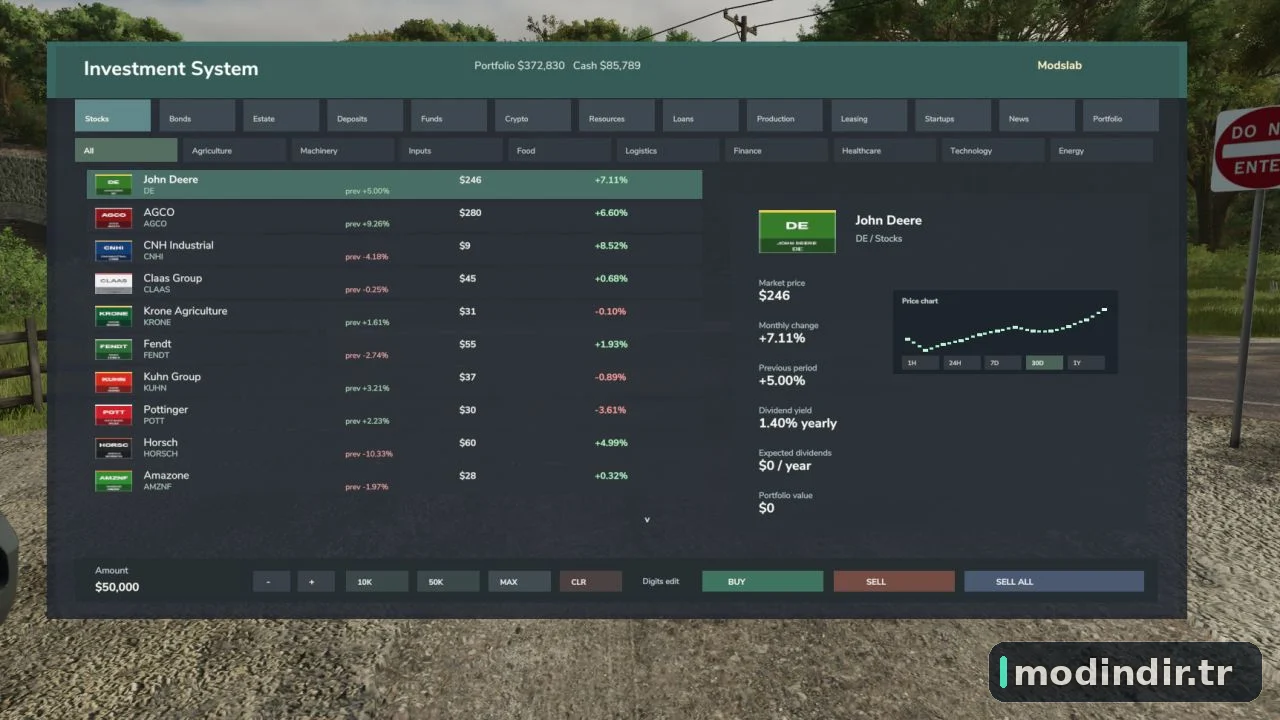Click the green BUY button

click(762, 582)
